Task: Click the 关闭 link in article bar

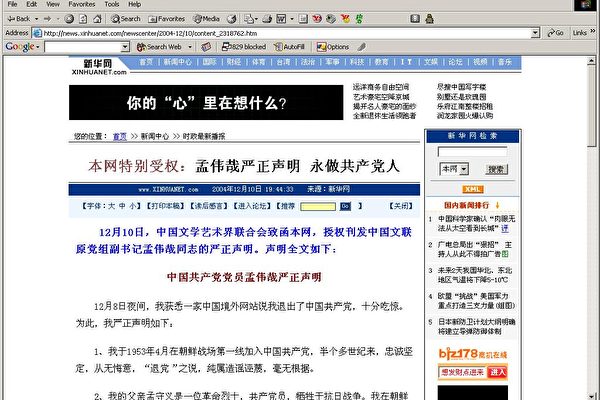Action: pos(400,205)
